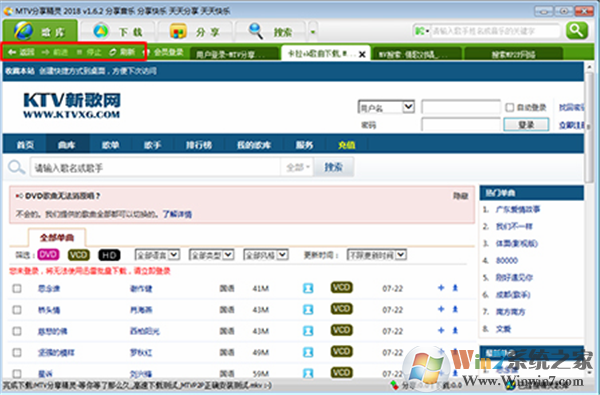Click the 搜索 button beside song search
Screen dimensions: 600x395
[x=333, y=167]
